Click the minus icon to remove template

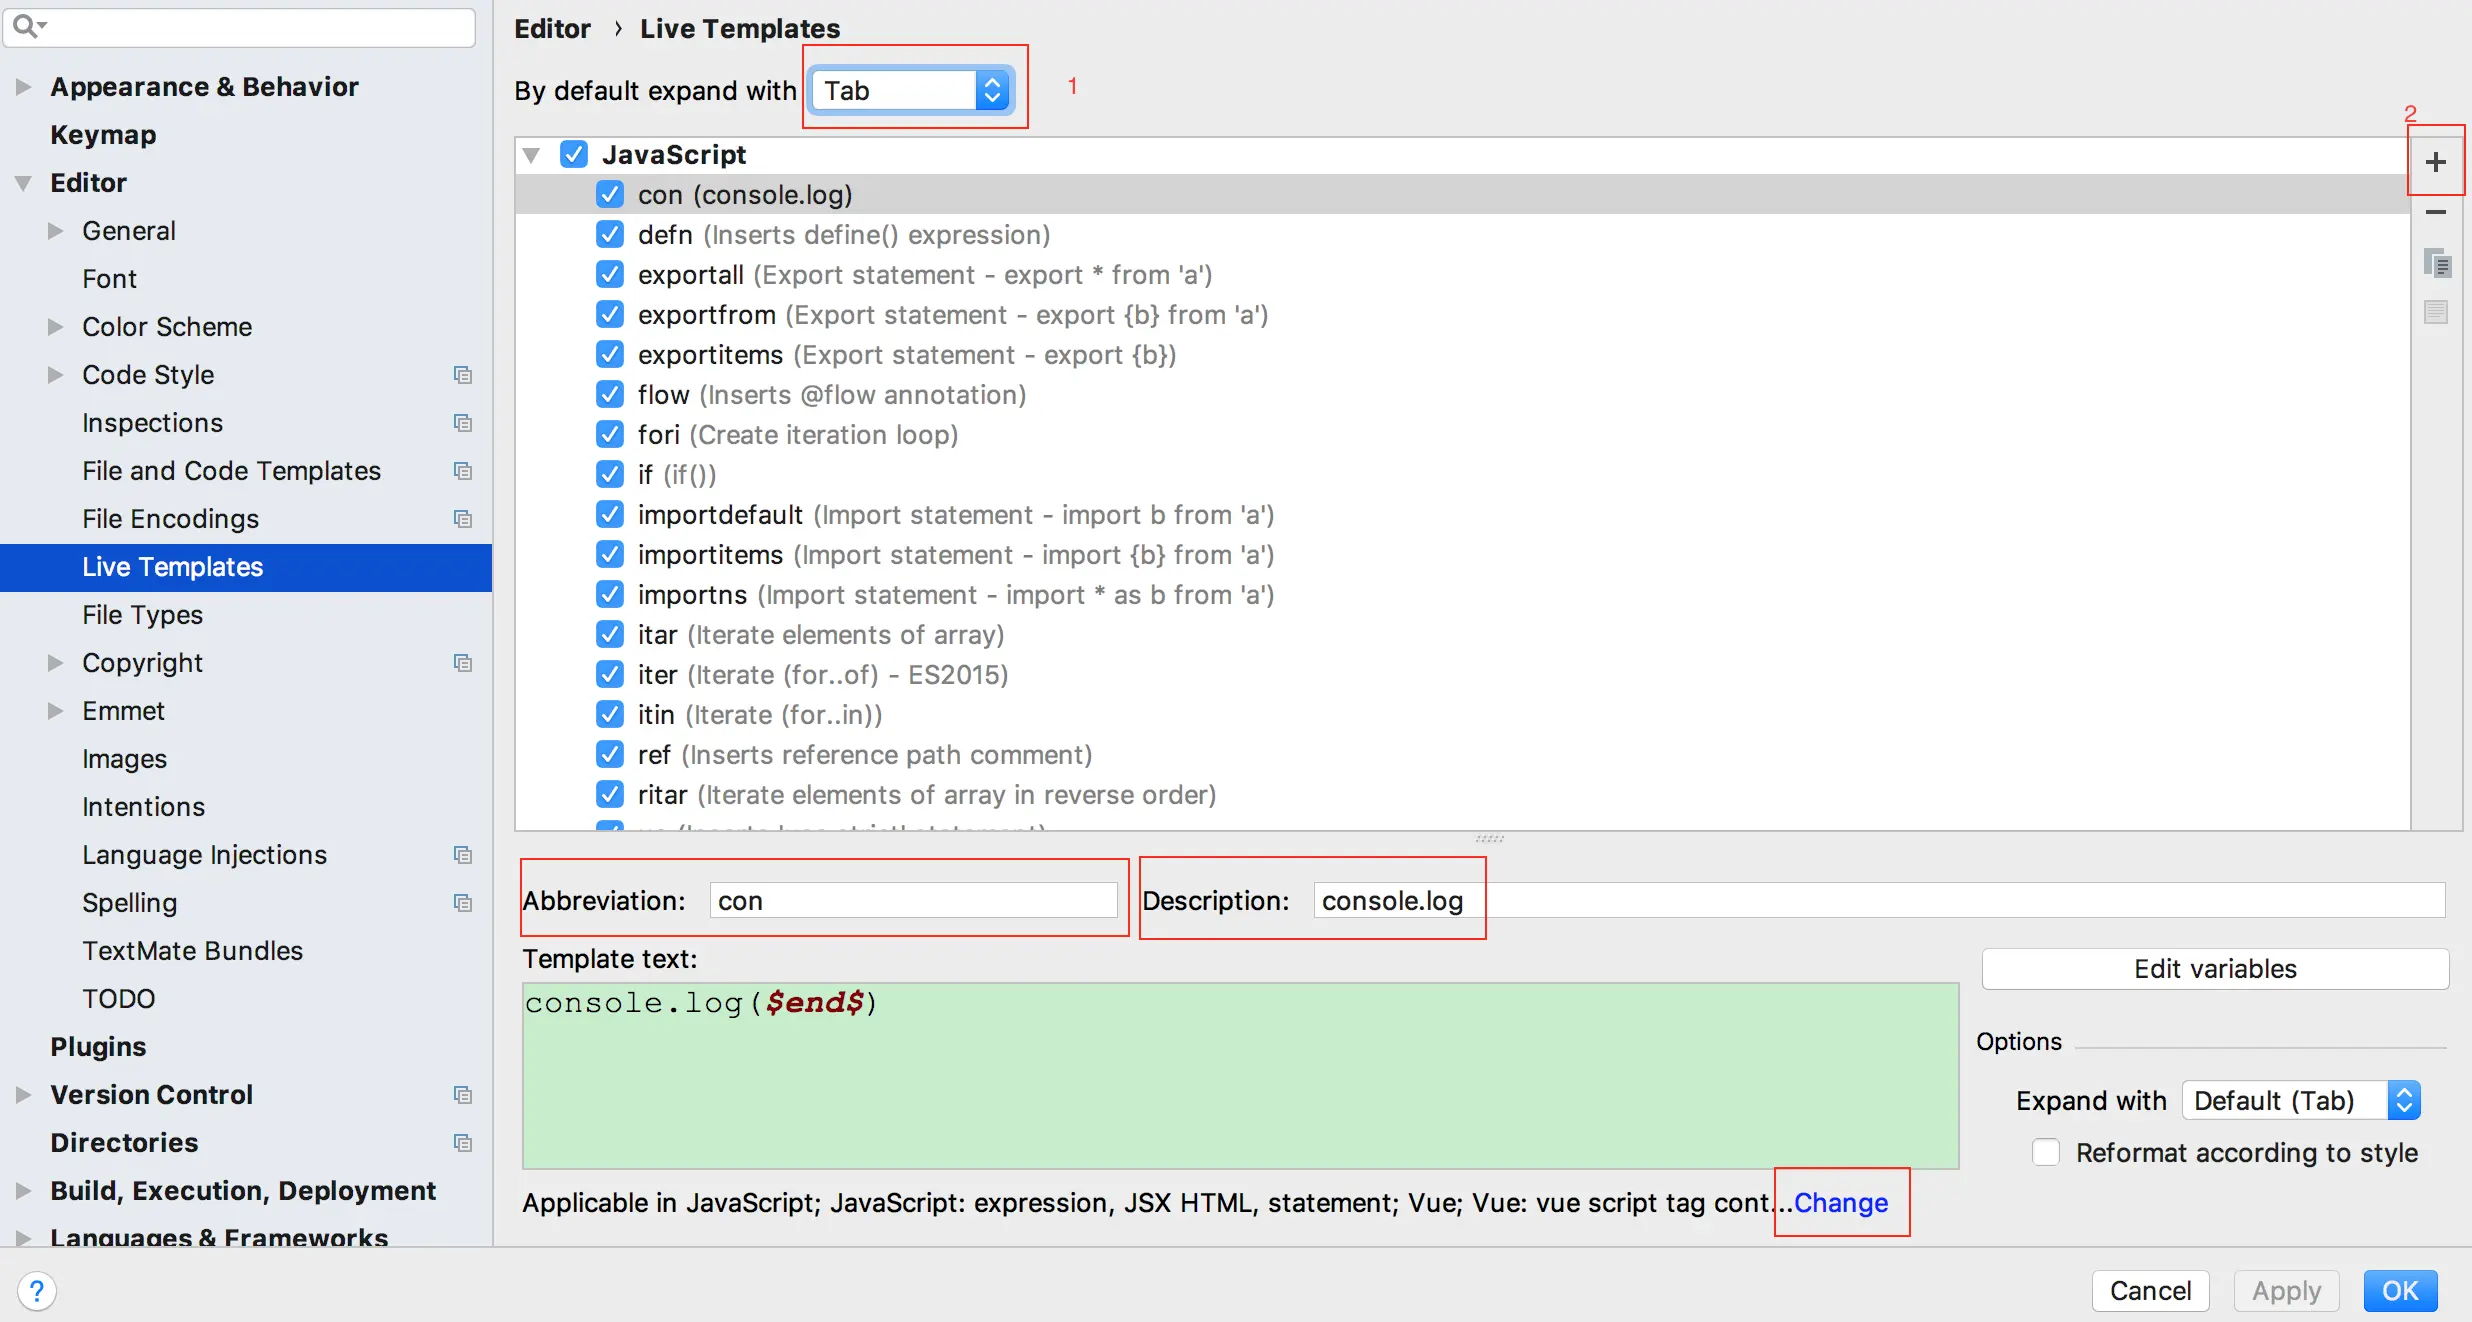pos(2435,212)
